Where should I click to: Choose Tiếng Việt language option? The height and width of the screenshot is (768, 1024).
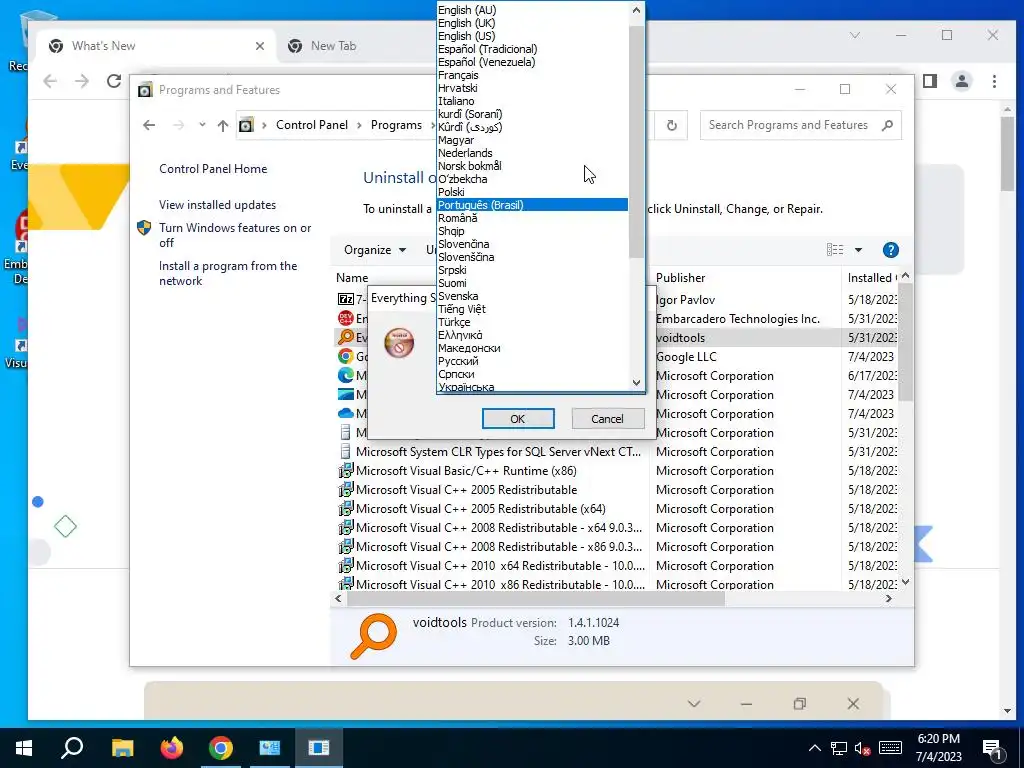(462, 309)
